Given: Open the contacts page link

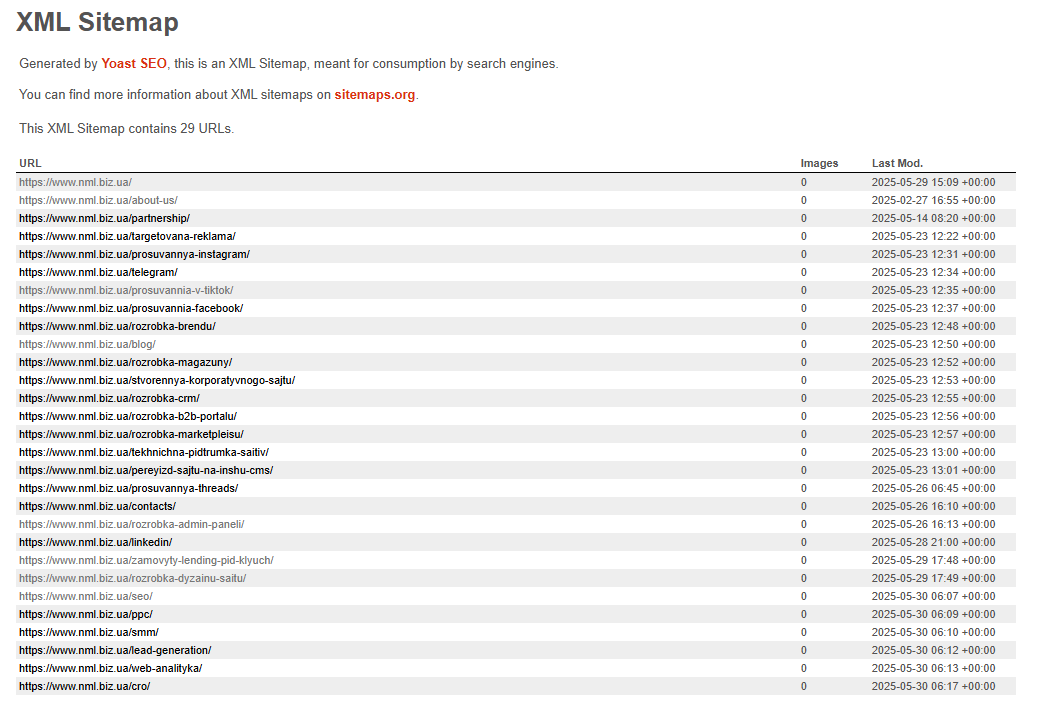Looking at the screenshot, I should pyautogui.click(x=97, y=506).
